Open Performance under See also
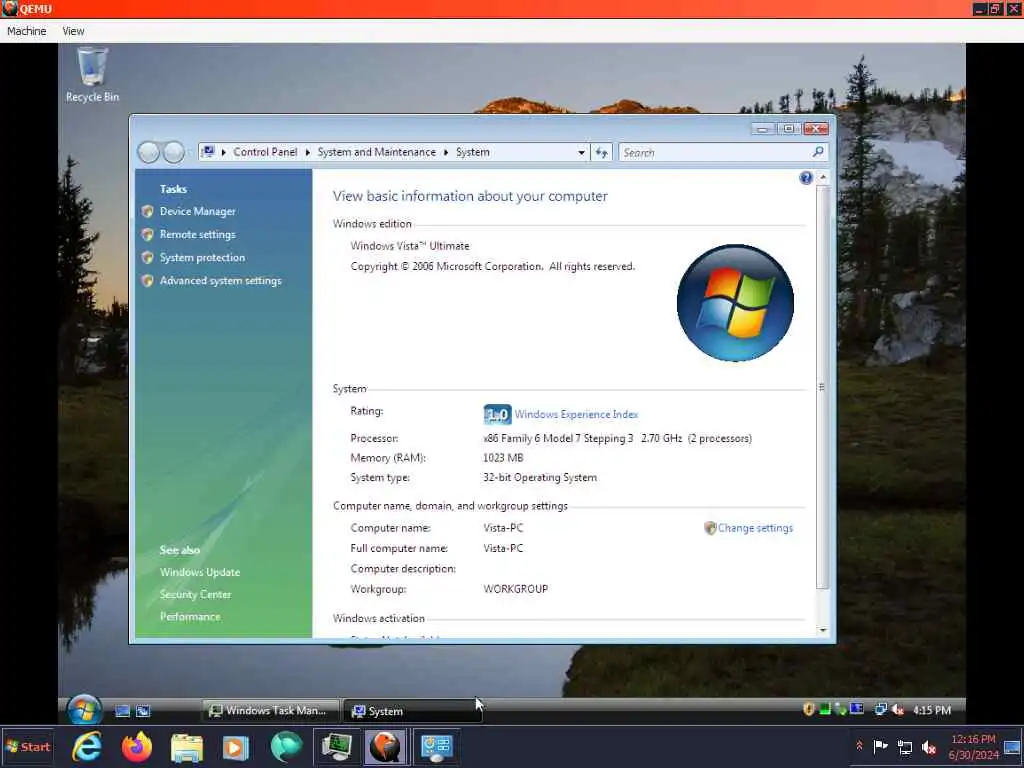 [190, 616]
